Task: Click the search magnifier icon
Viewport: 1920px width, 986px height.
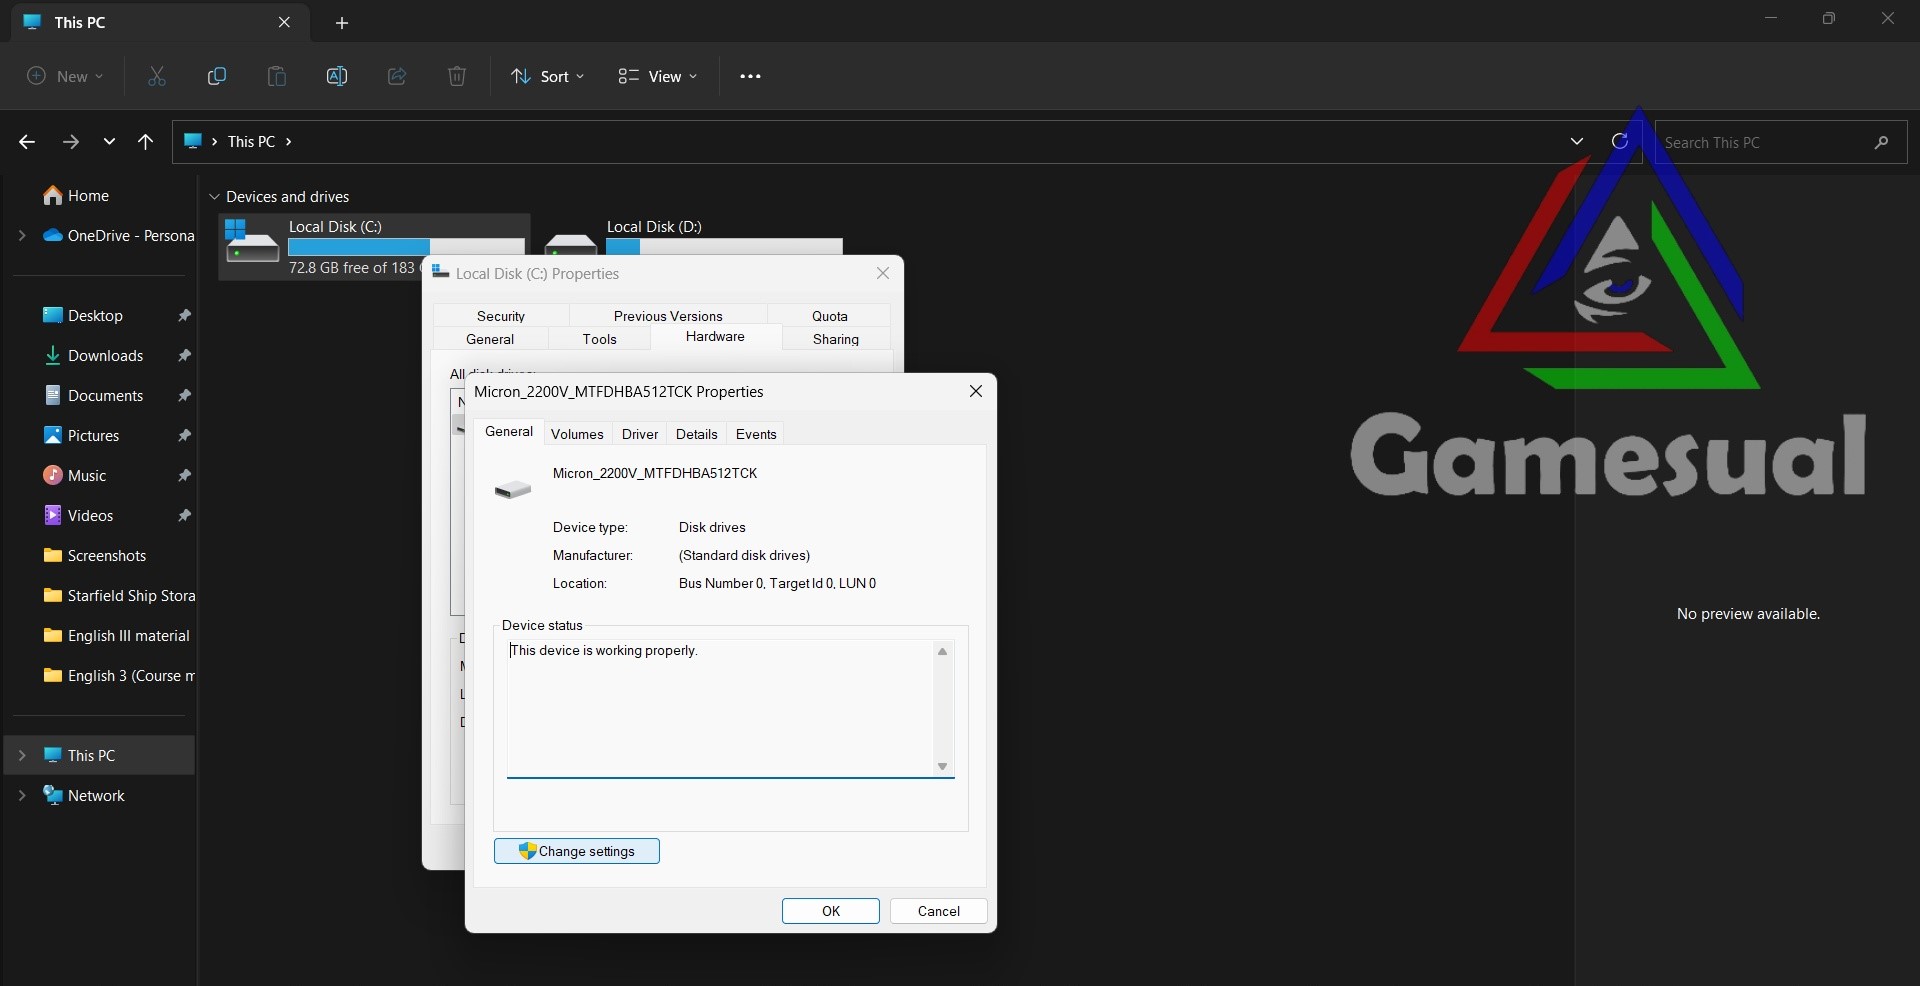Action: point(1881,143)
